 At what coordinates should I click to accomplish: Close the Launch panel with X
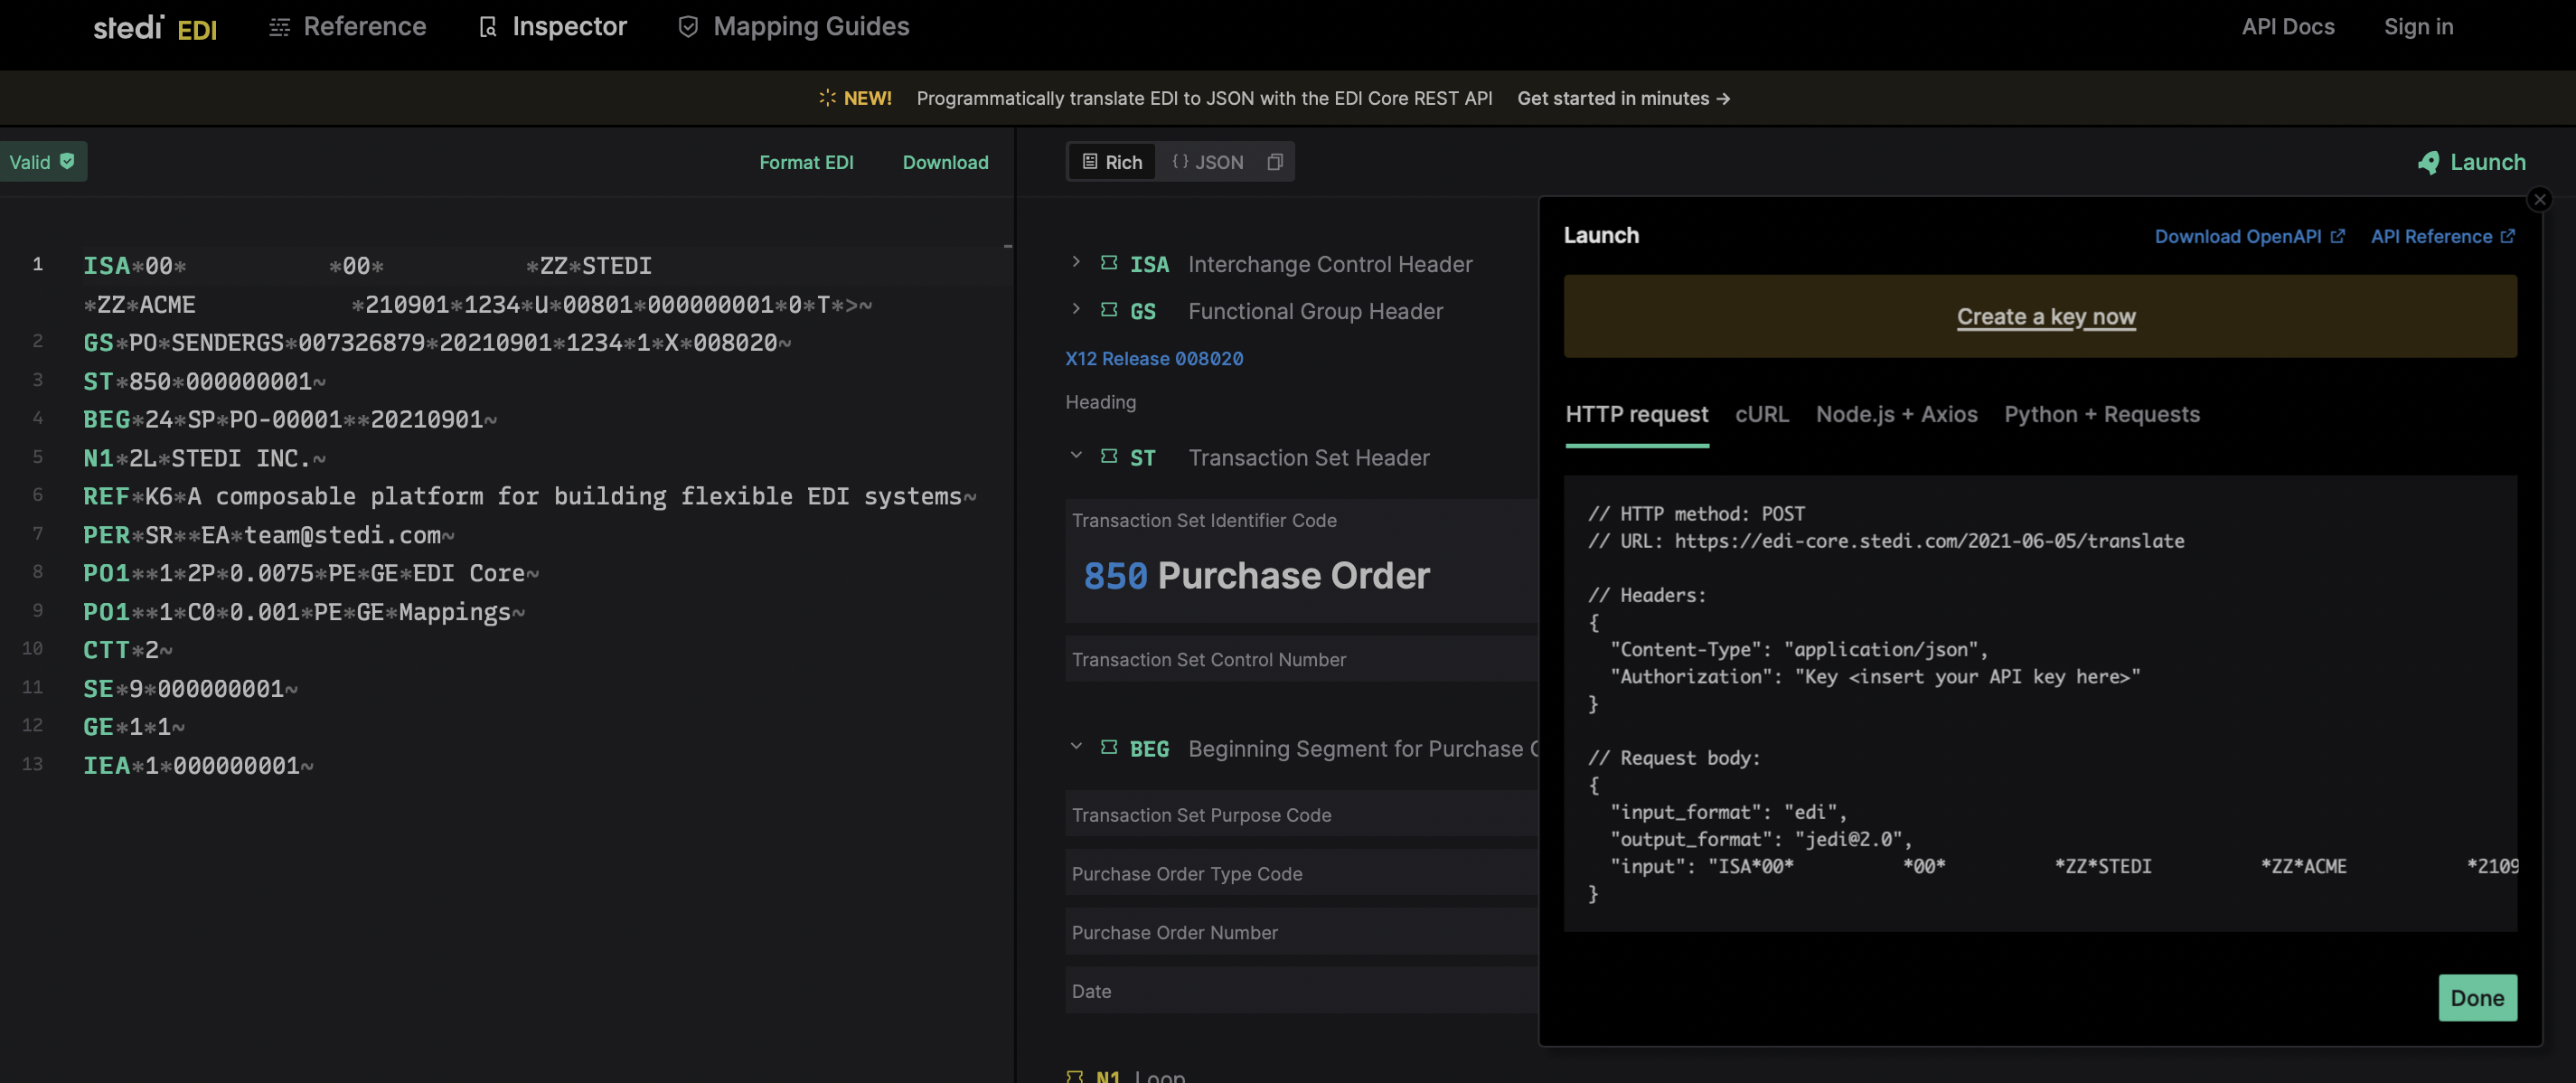click(2539, 199)
